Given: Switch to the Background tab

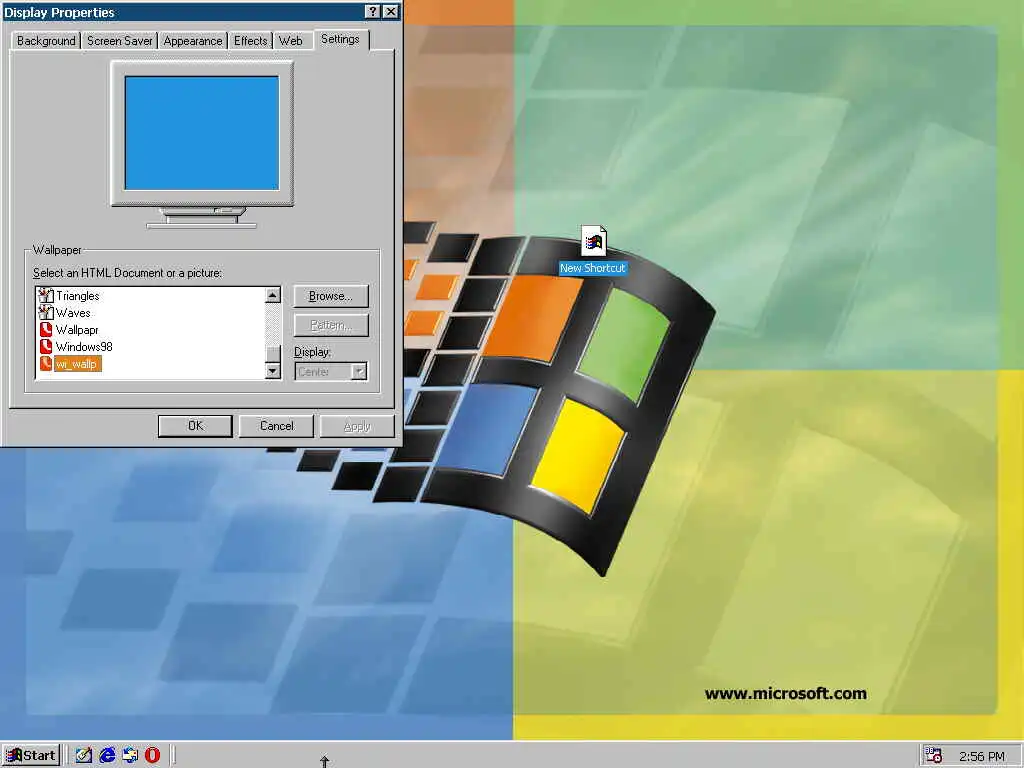Looking at the screenshot, I should 46,40.
